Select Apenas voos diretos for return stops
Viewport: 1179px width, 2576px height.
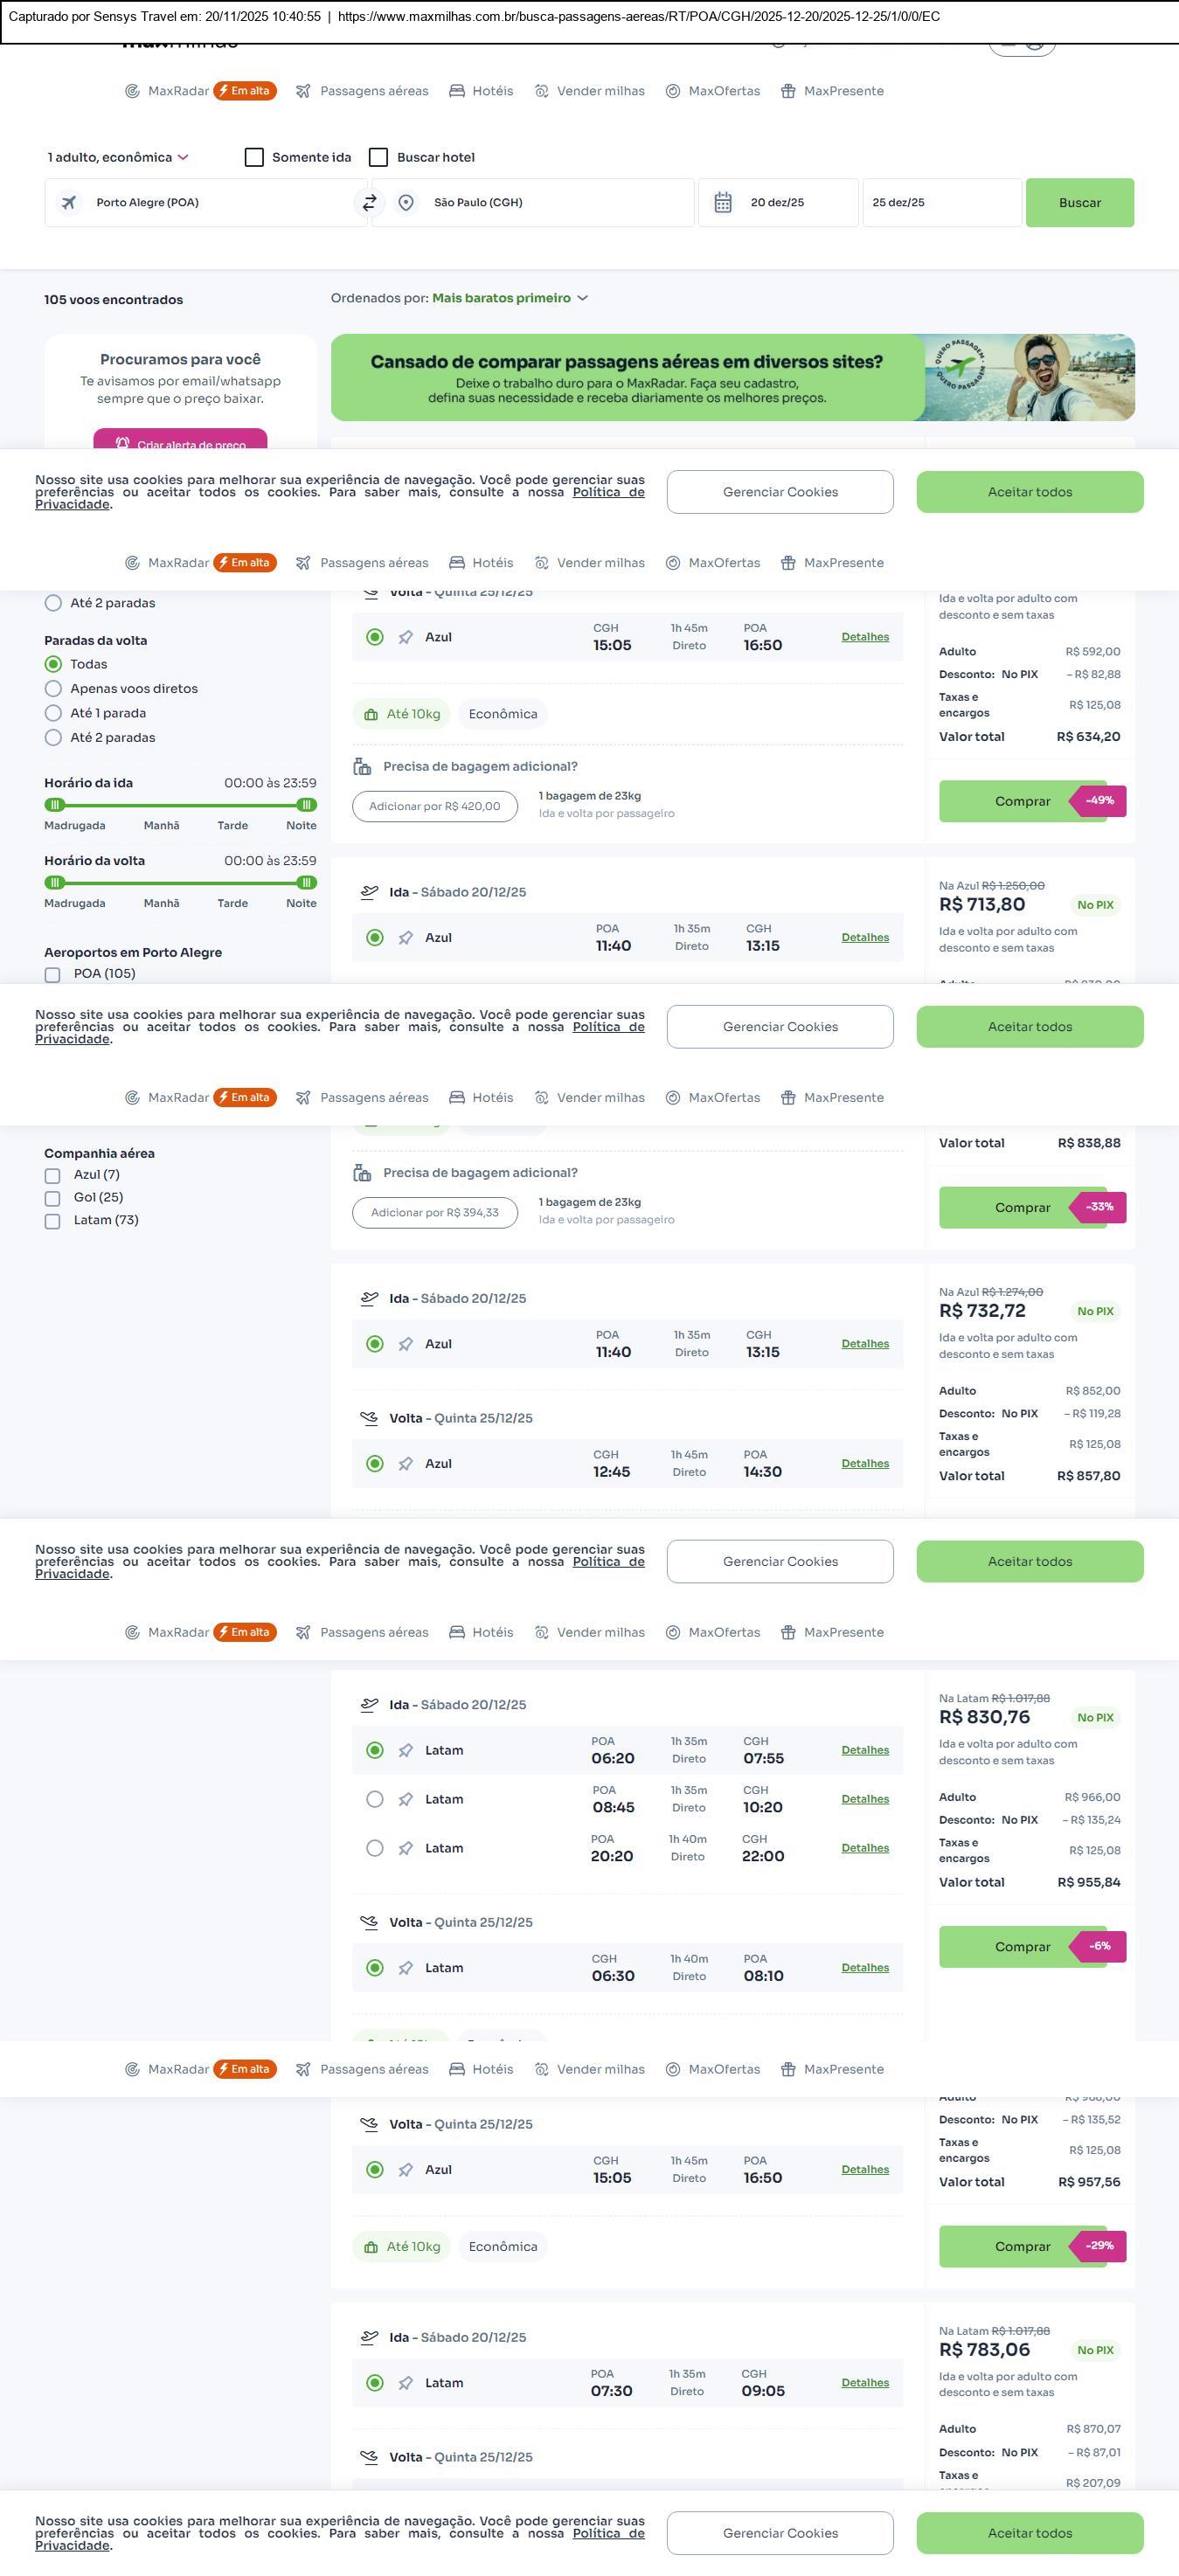pos(54,689)
